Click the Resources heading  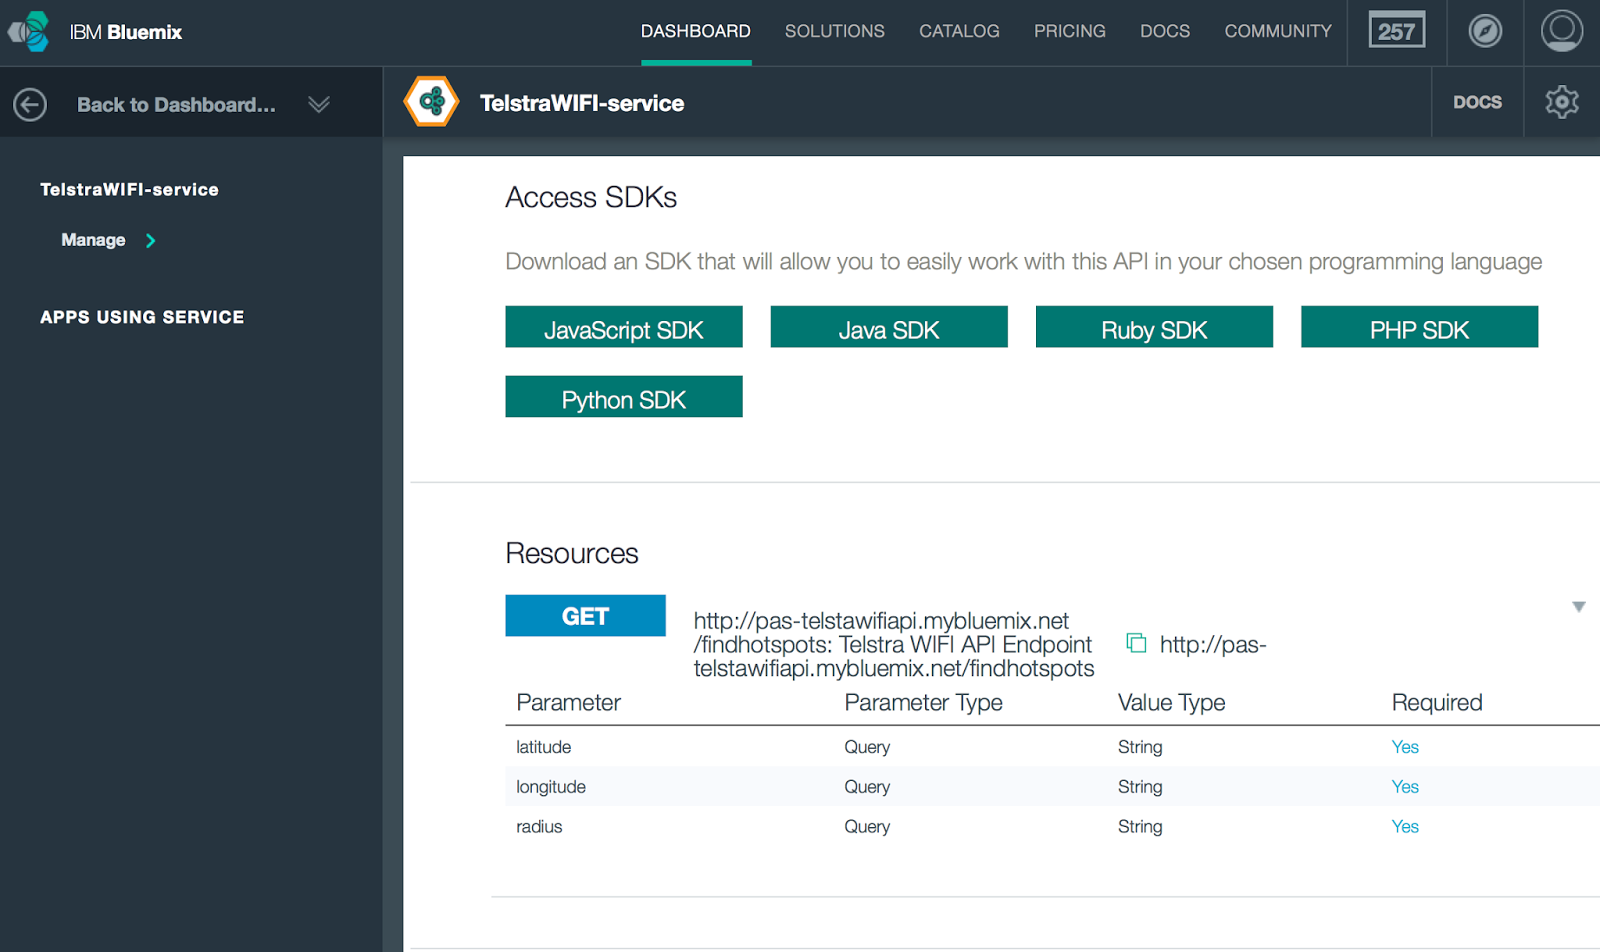tap(572, 553)
